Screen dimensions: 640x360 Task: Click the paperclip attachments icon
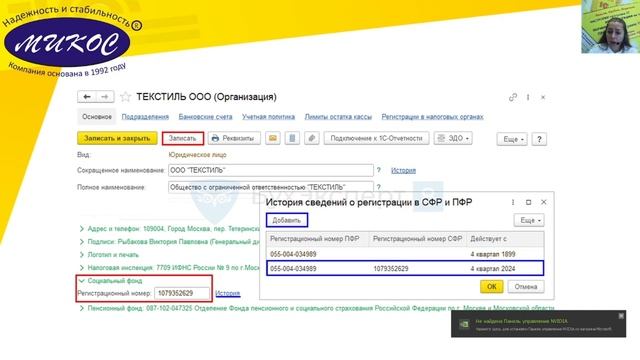312,138
